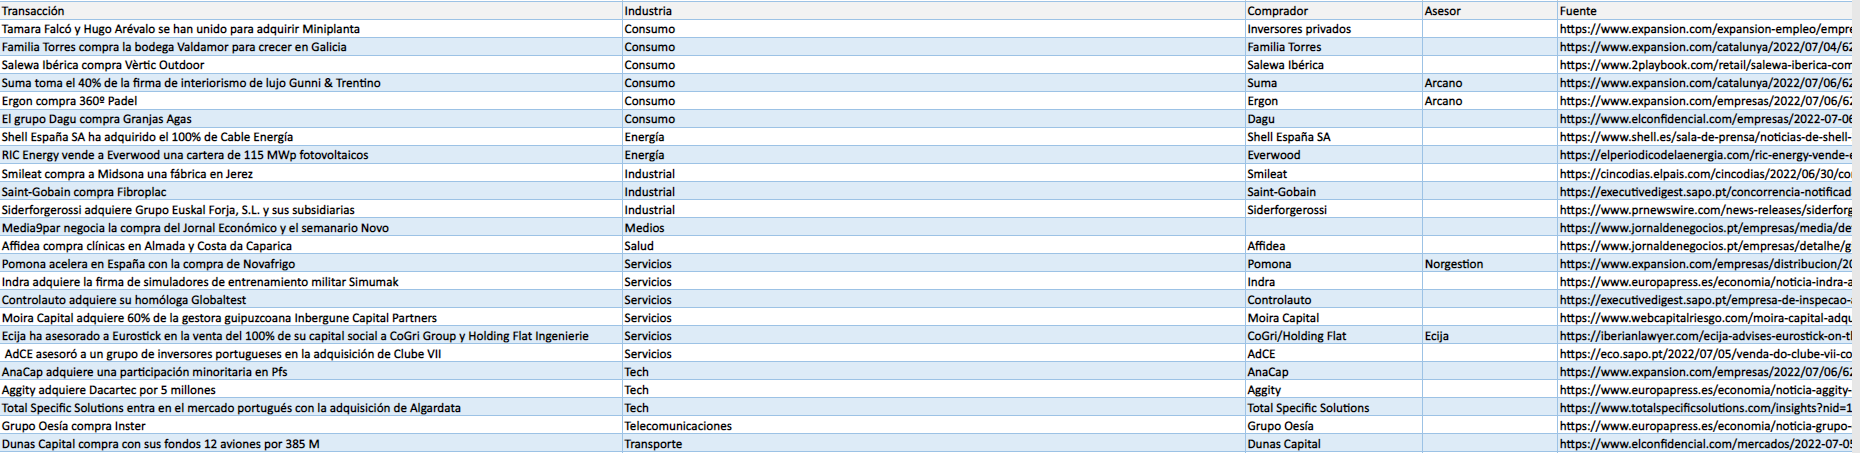Click the El grupo Dagu compra Granjas Agas cell
The image size is (1860, 453).
pyautogui.click(x=311, y=119)
